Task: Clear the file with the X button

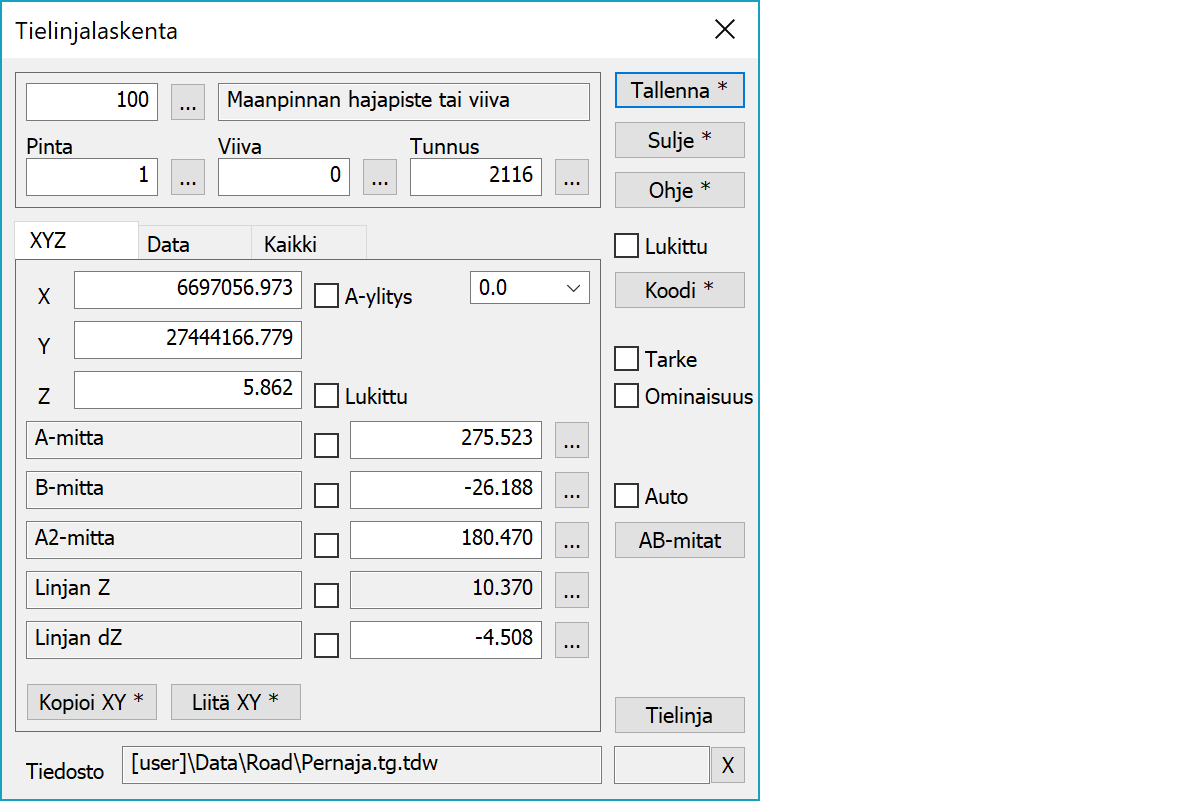Action: pos(727,766)
